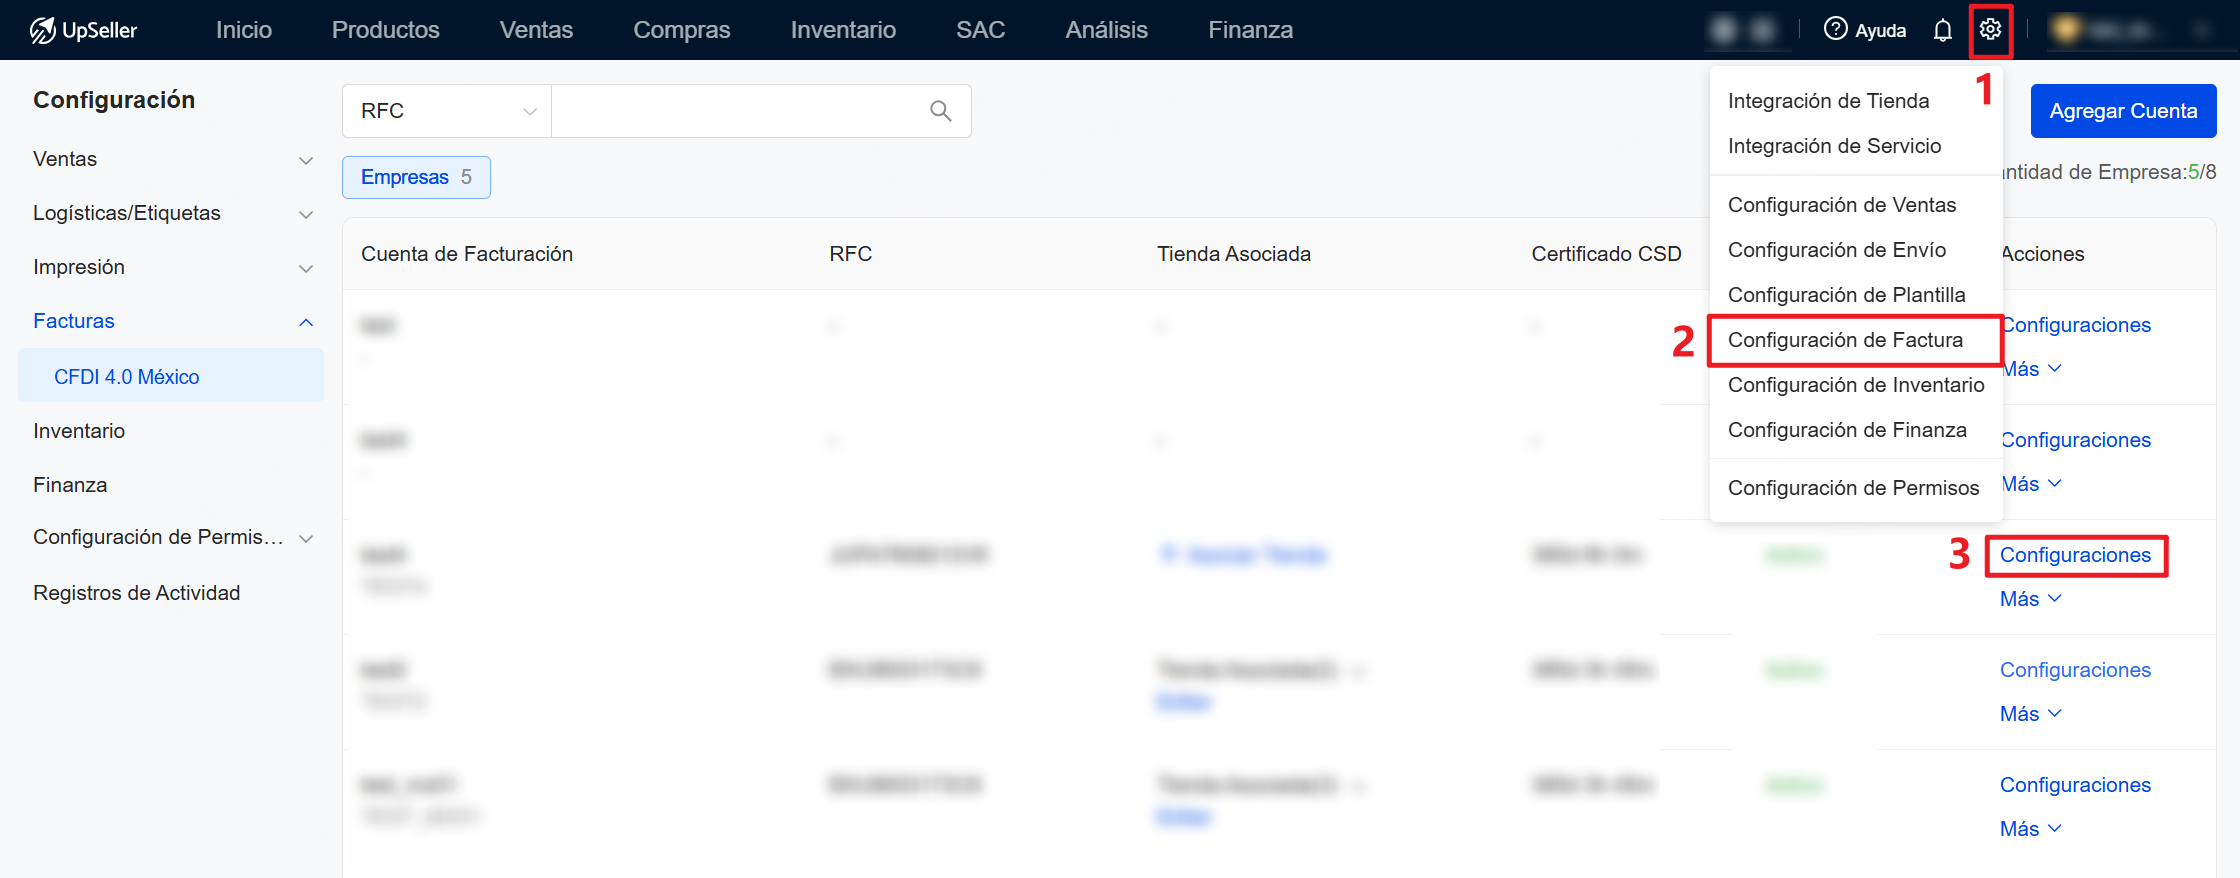Expand Logísticas/Etiquetas in sidebar
Viewport: 2240px width, 878px height.
[x=172, y=213]
